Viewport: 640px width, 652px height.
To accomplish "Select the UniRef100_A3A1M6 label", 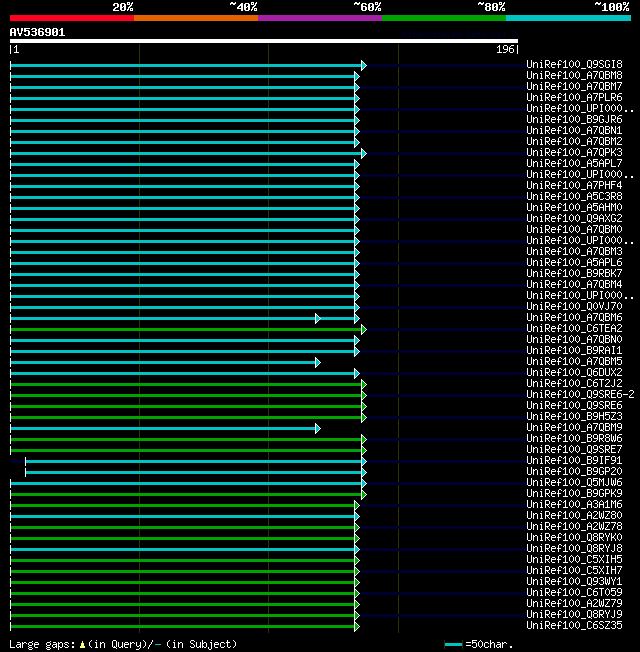I will pyautogui.click(x=574, y=504).
